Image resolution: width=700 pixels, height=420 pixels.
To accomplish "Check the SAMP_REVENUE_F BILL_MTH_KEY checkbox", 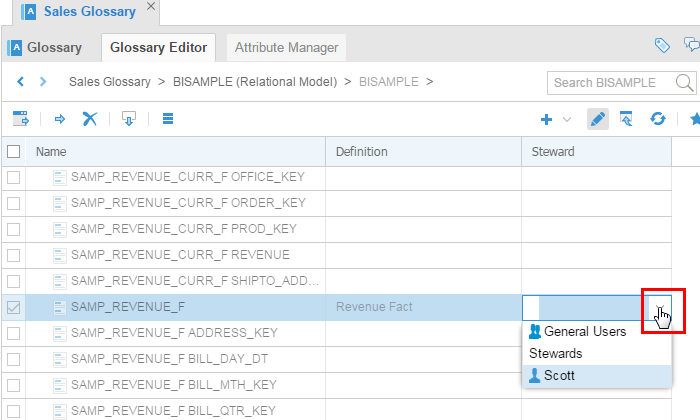I will 13,385.
